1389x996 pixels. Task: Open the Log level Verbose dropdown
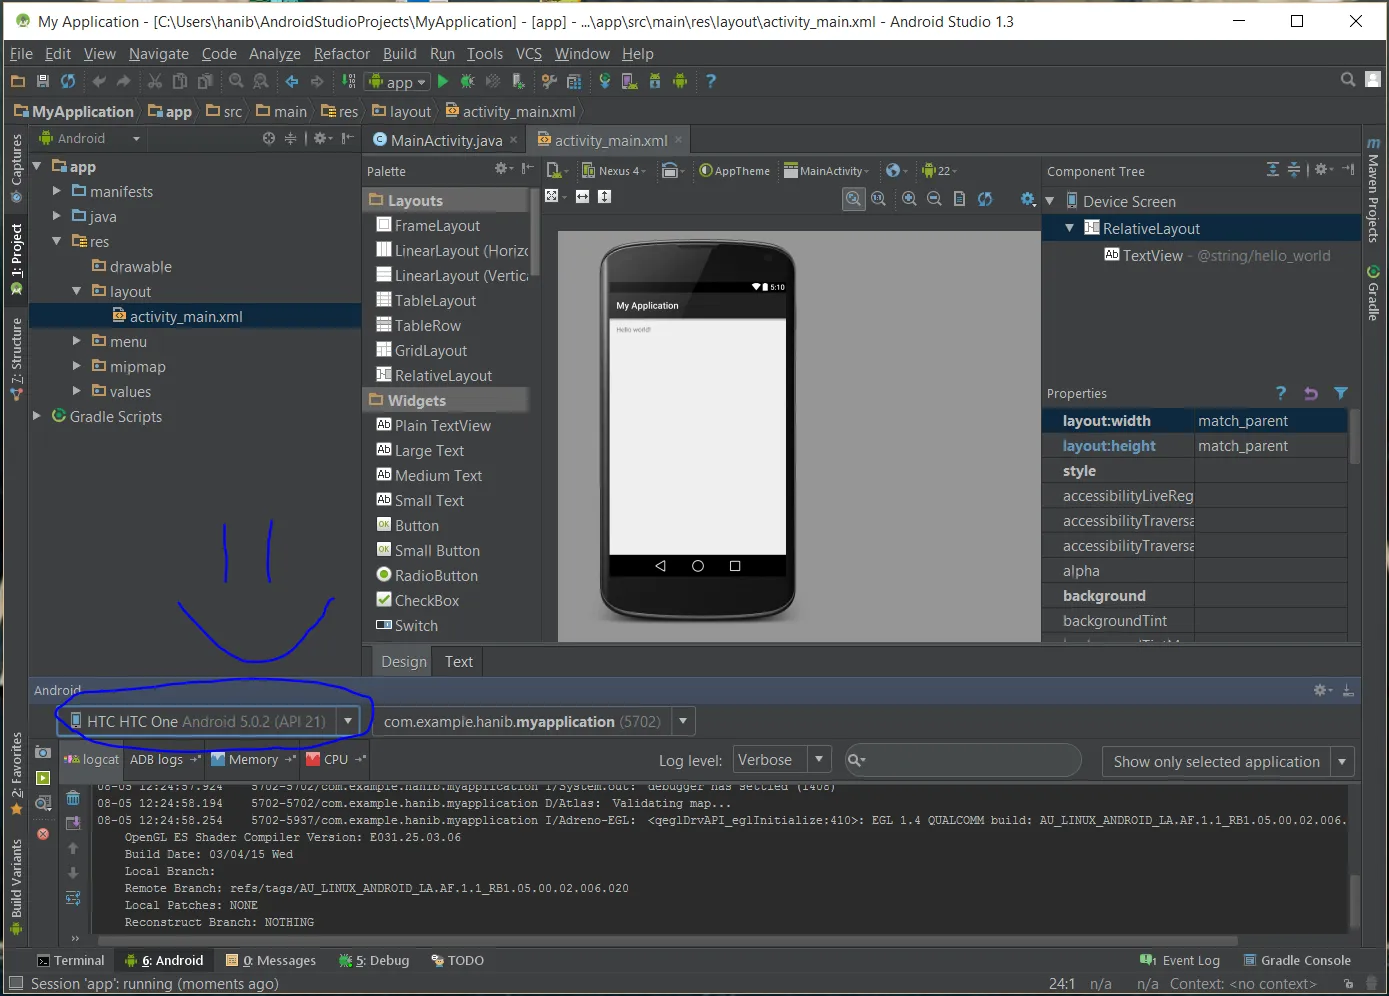(x=819, y=760)
